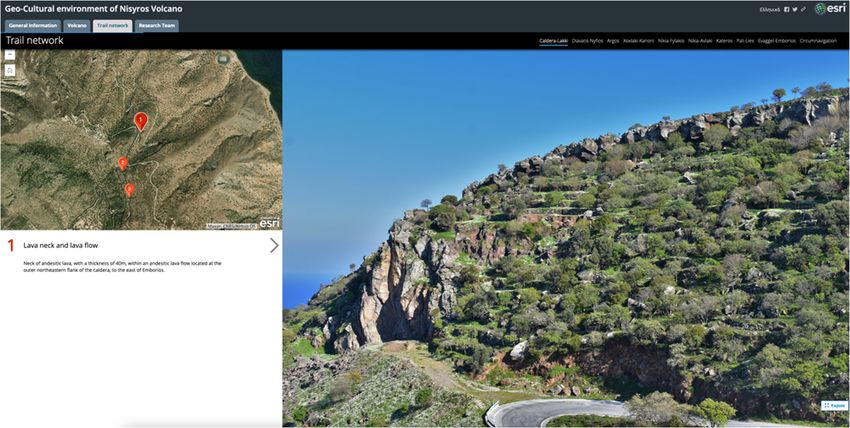Switch language to Greek (Ελληνικά)
Image resolution: width=850 pixels, height=428 pixels.
point(770,9)
